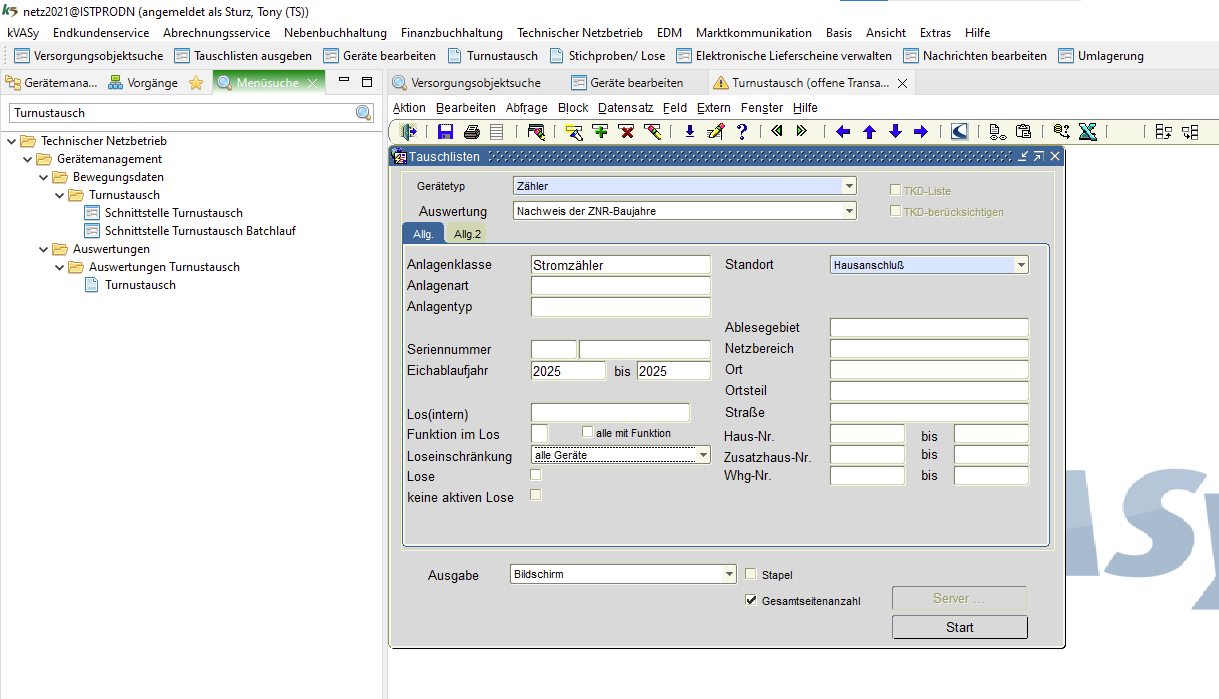Click the blue left arrow navigation icon
Image resolution: width=1219 pixels, height=699 pixels.
843,131
